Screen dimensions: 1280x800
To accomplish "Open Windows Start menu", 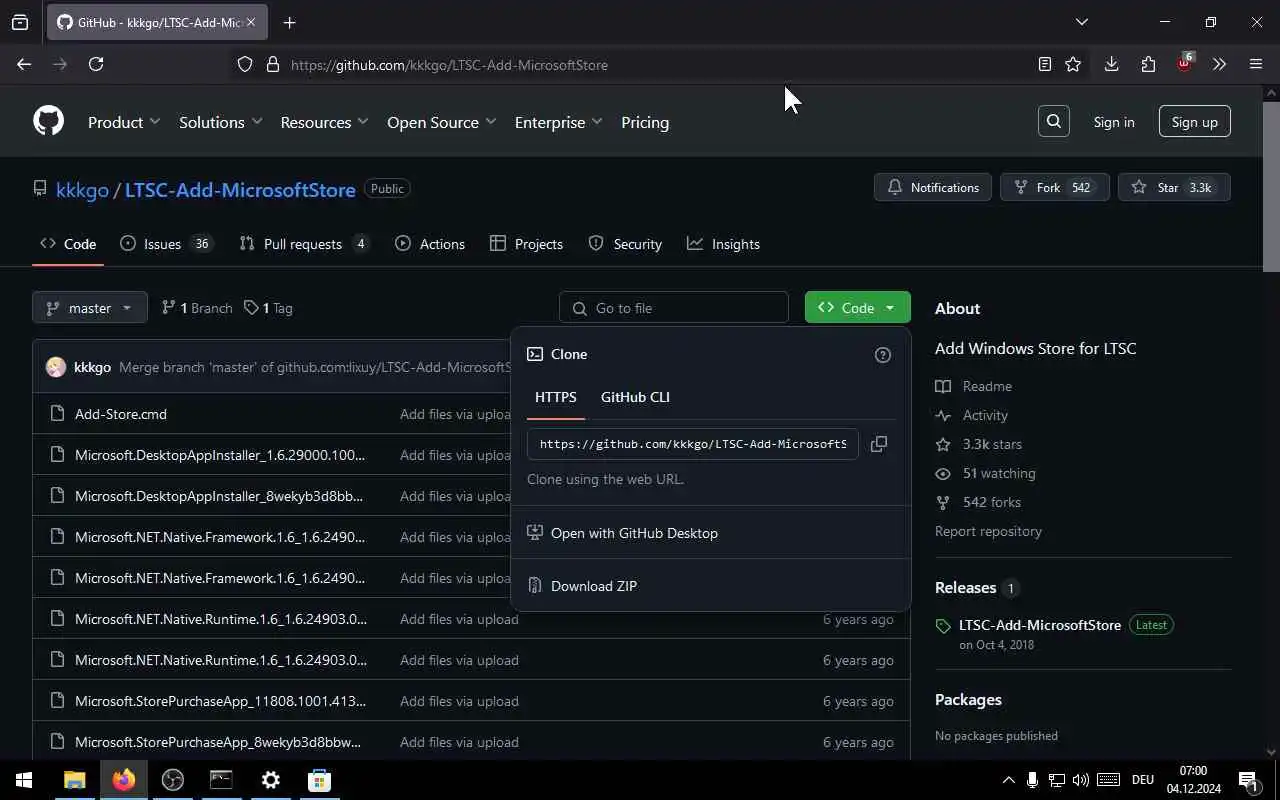I will pos(24,780).
